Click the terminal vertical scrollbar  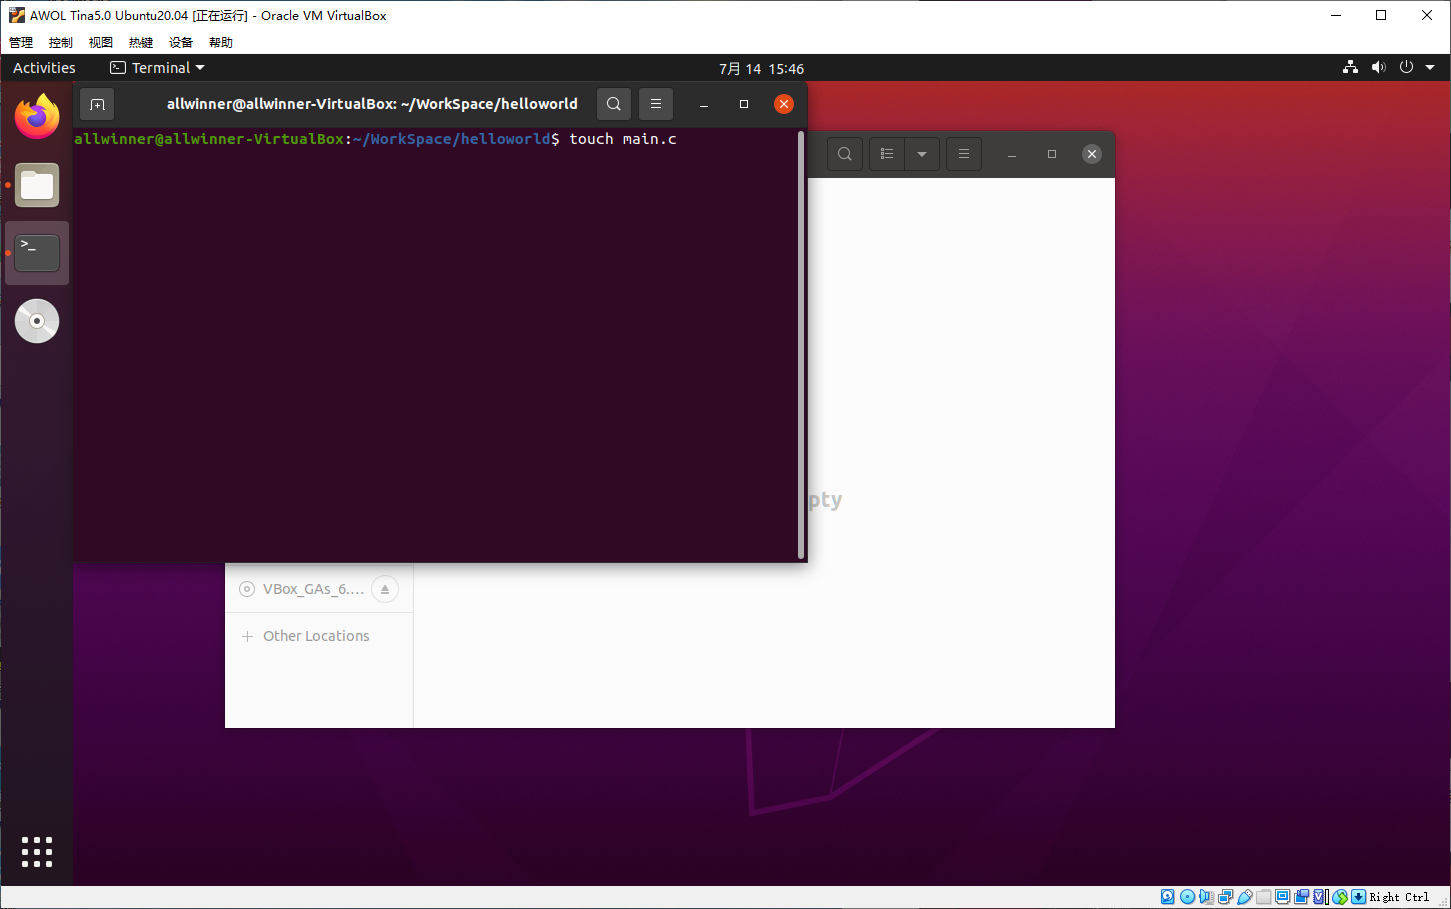point(801,345)
